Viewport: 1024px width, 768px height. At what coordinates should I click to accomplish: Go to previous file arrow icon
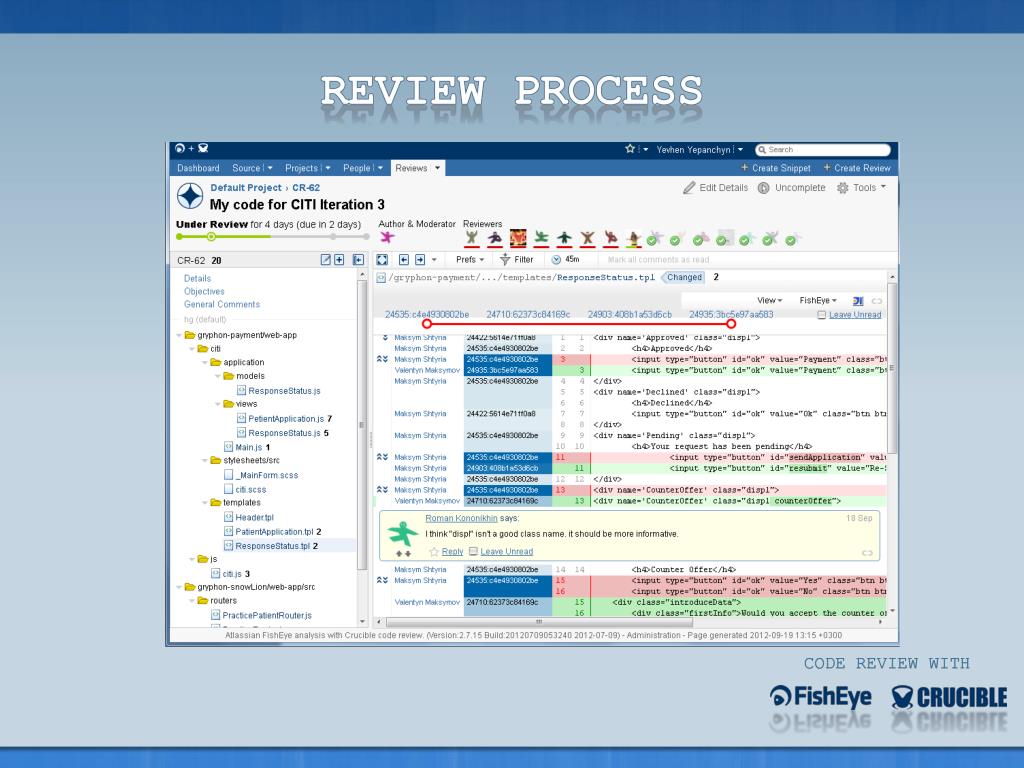click(404, 260)
